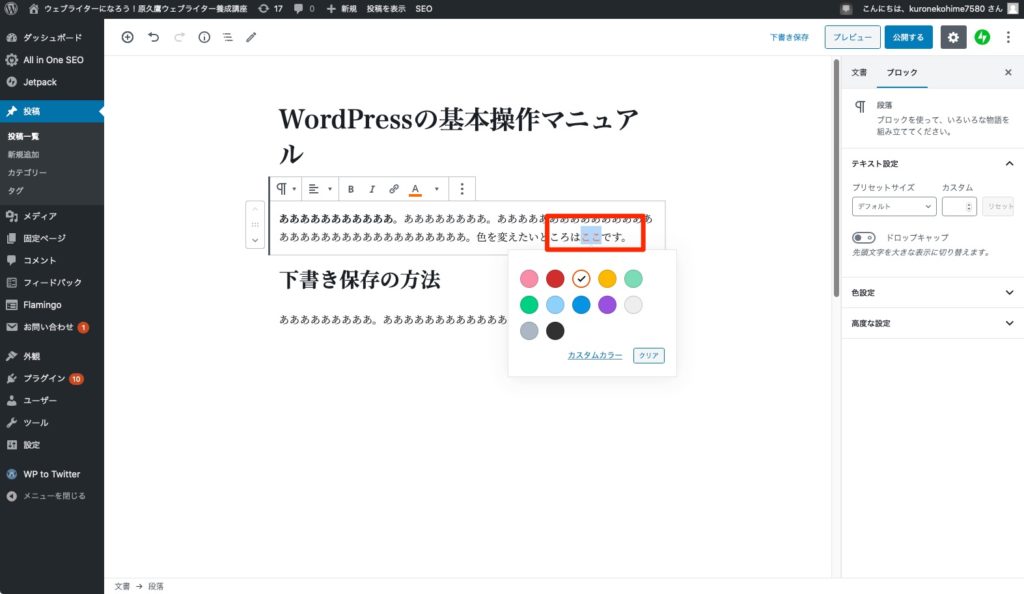Switch to the Block tab
Screen dimensions: 1024x594
[902, 72]
